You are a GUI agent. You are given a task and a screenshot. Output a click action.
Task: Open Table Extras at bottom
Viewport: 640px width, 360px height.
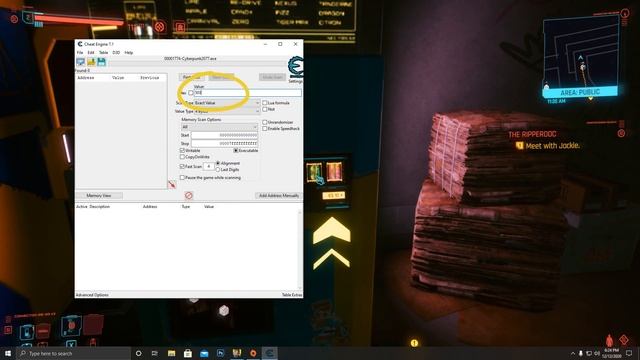pyautogui.click(x=292, y=295)
